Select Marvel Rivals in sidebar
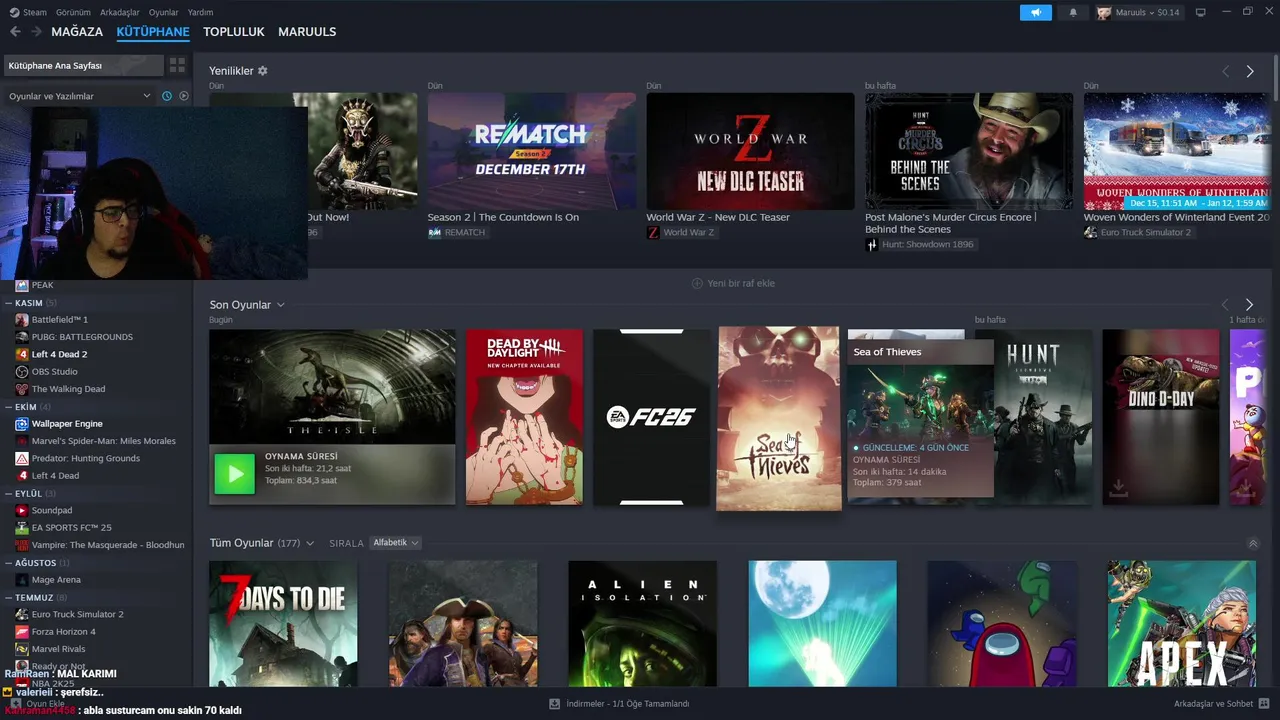 (x=58, y=649)
